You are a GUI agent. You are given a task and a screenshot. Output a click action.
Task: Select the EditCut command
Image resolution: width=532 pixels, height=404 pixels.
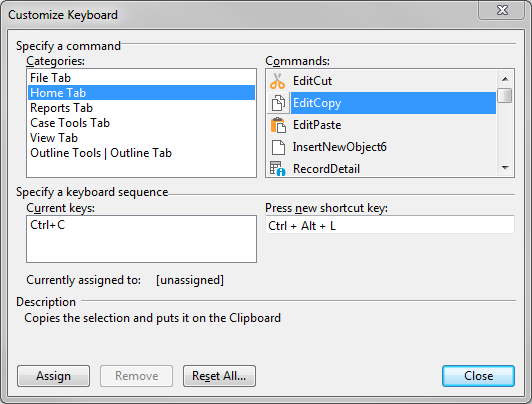click(x=382, y=81)
